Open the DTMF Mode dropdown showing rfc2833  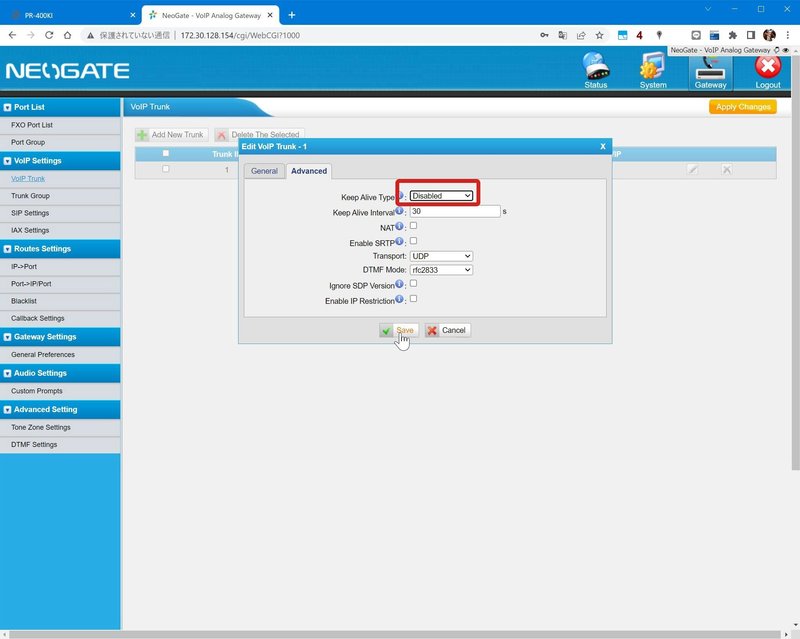pyautogui.click(x=441, y=270)
